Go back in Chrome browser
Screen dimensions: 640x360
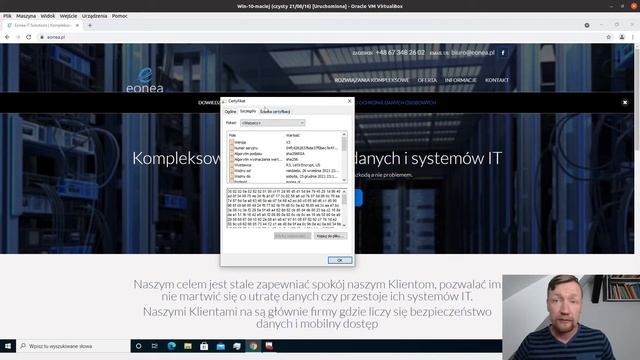(x=7, y=37)
